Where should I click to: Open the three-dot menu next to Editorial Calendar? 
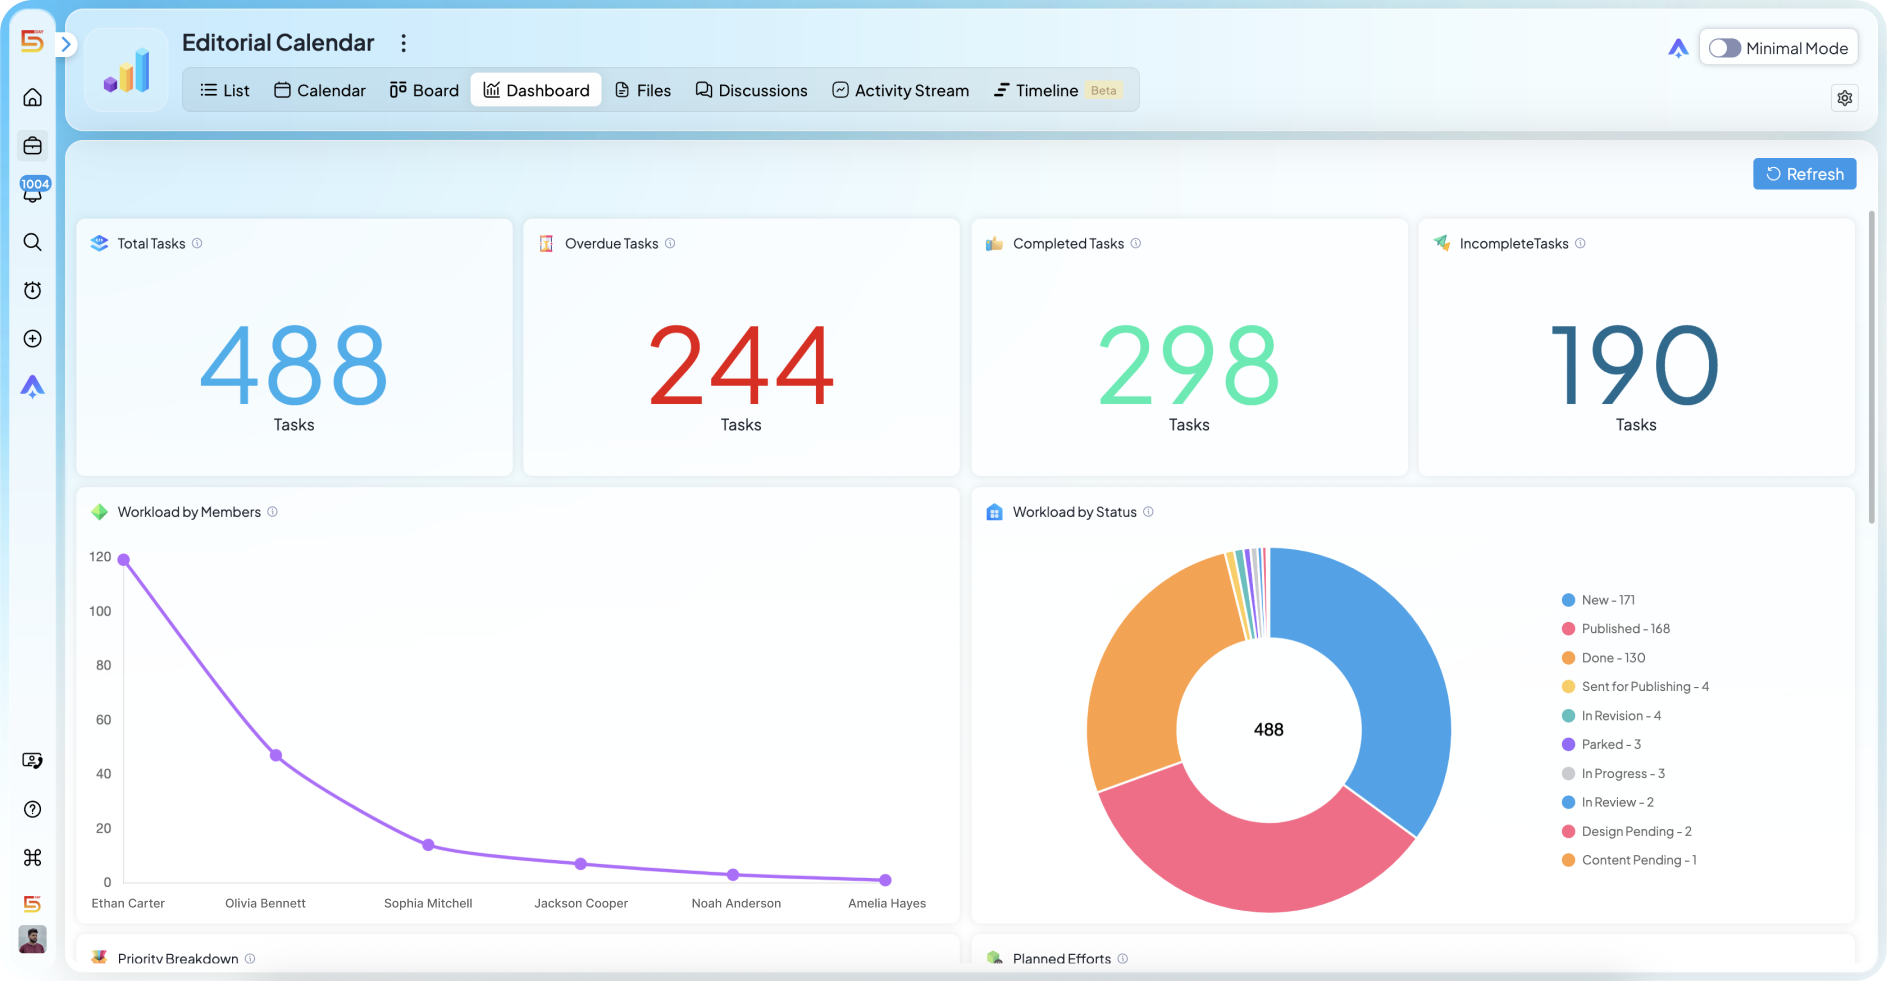click(x=404, y=43)
